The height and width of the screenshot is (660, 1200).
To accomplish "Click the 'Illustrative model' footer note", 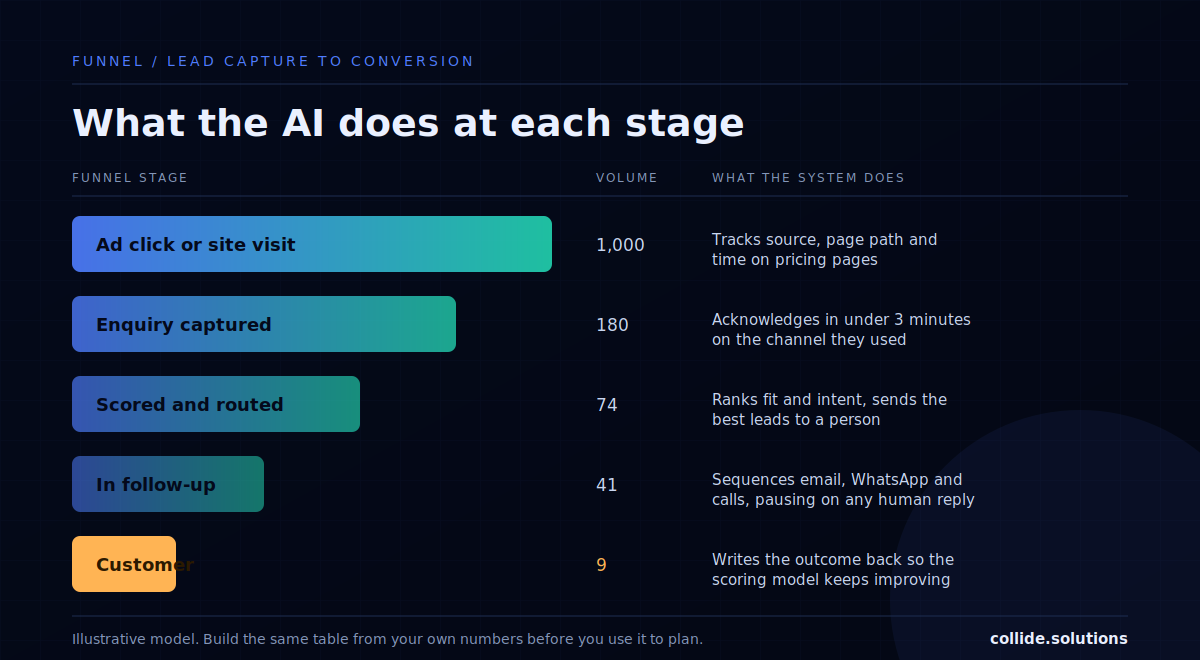I will [x=387, y=639].
